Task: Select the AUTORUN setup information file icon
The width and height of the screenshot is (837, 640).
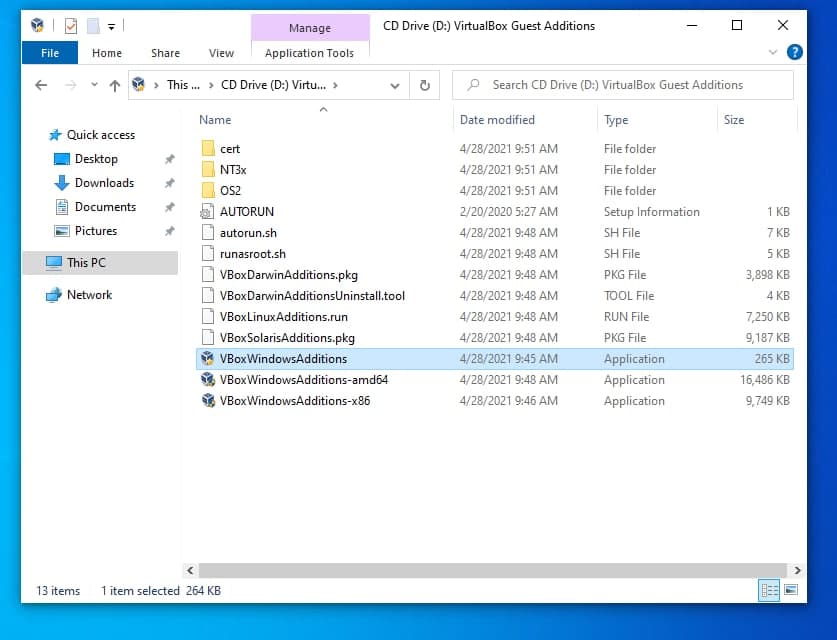Action: tap(208, 212)
